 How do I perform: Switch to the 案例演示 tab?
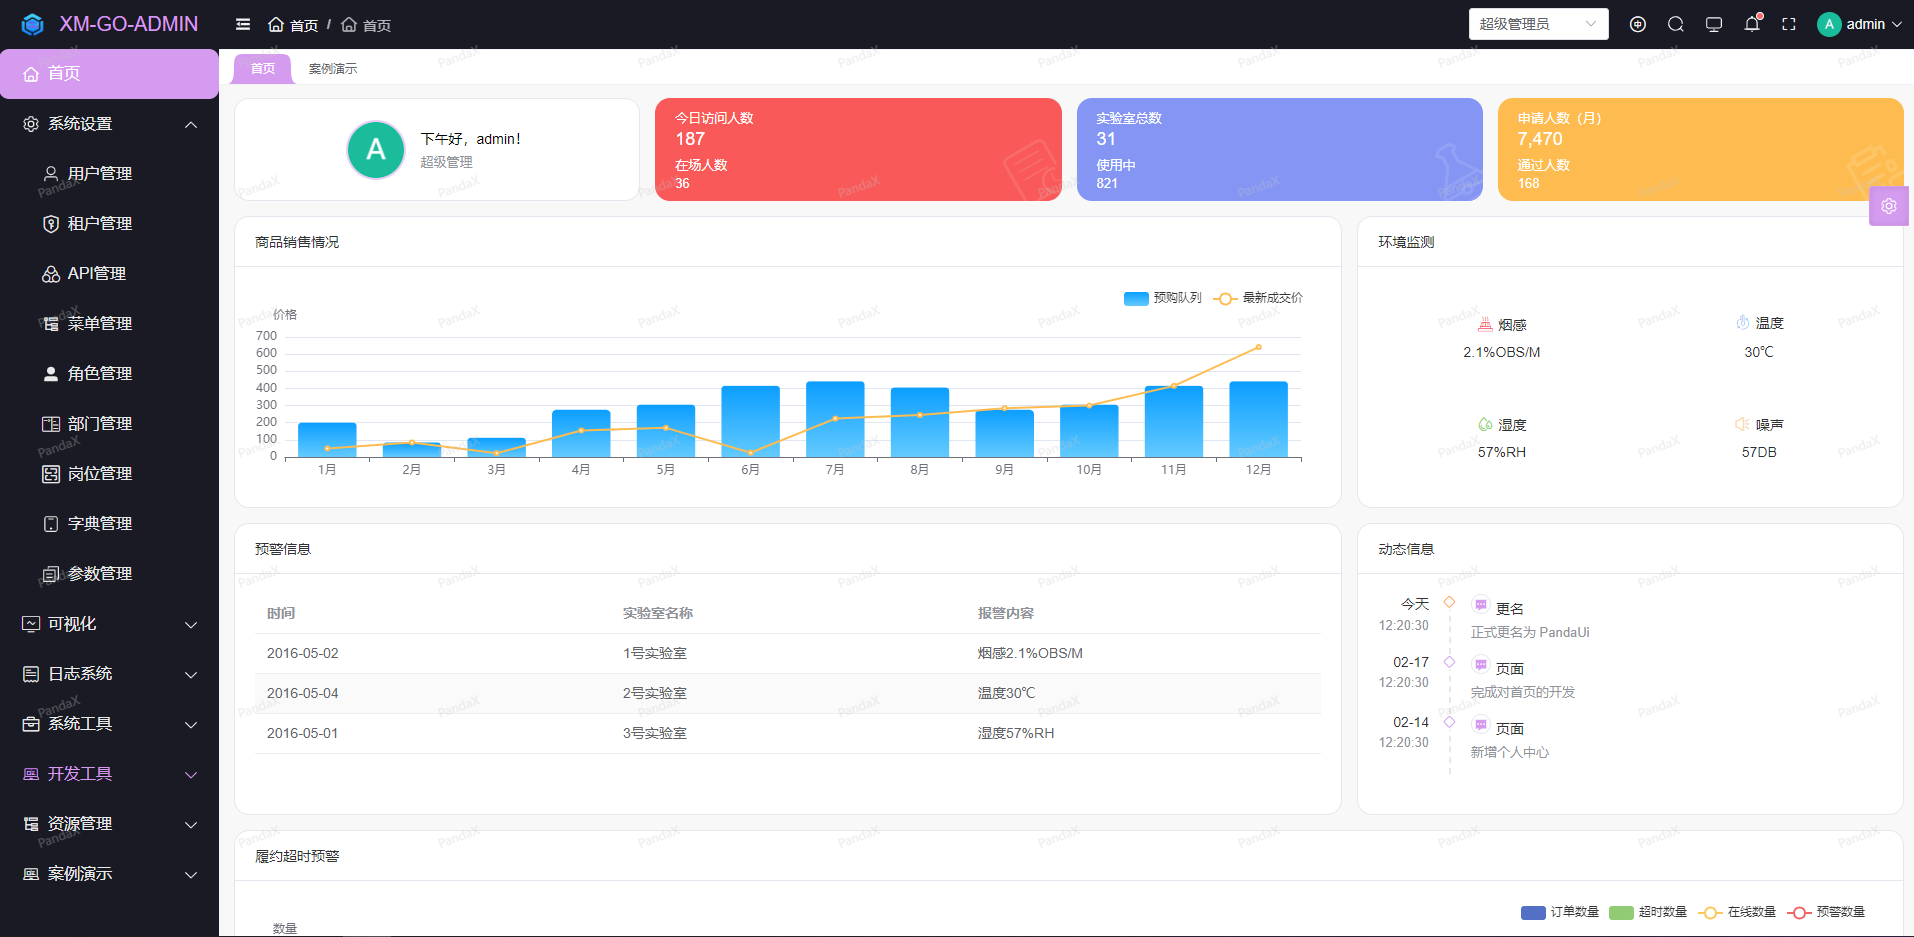[x=333, y=69]
